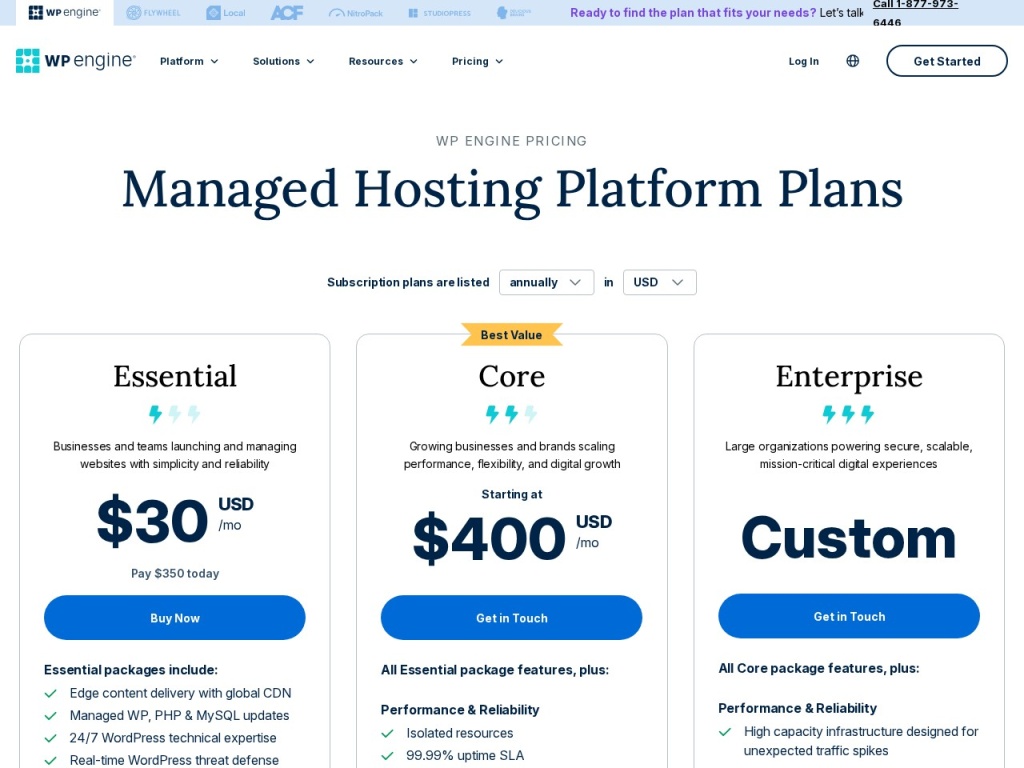The image size is (1024, 768).
Task: Open the annually billing period dropdown
Action: pyautogui.click(x=546, y=282)
